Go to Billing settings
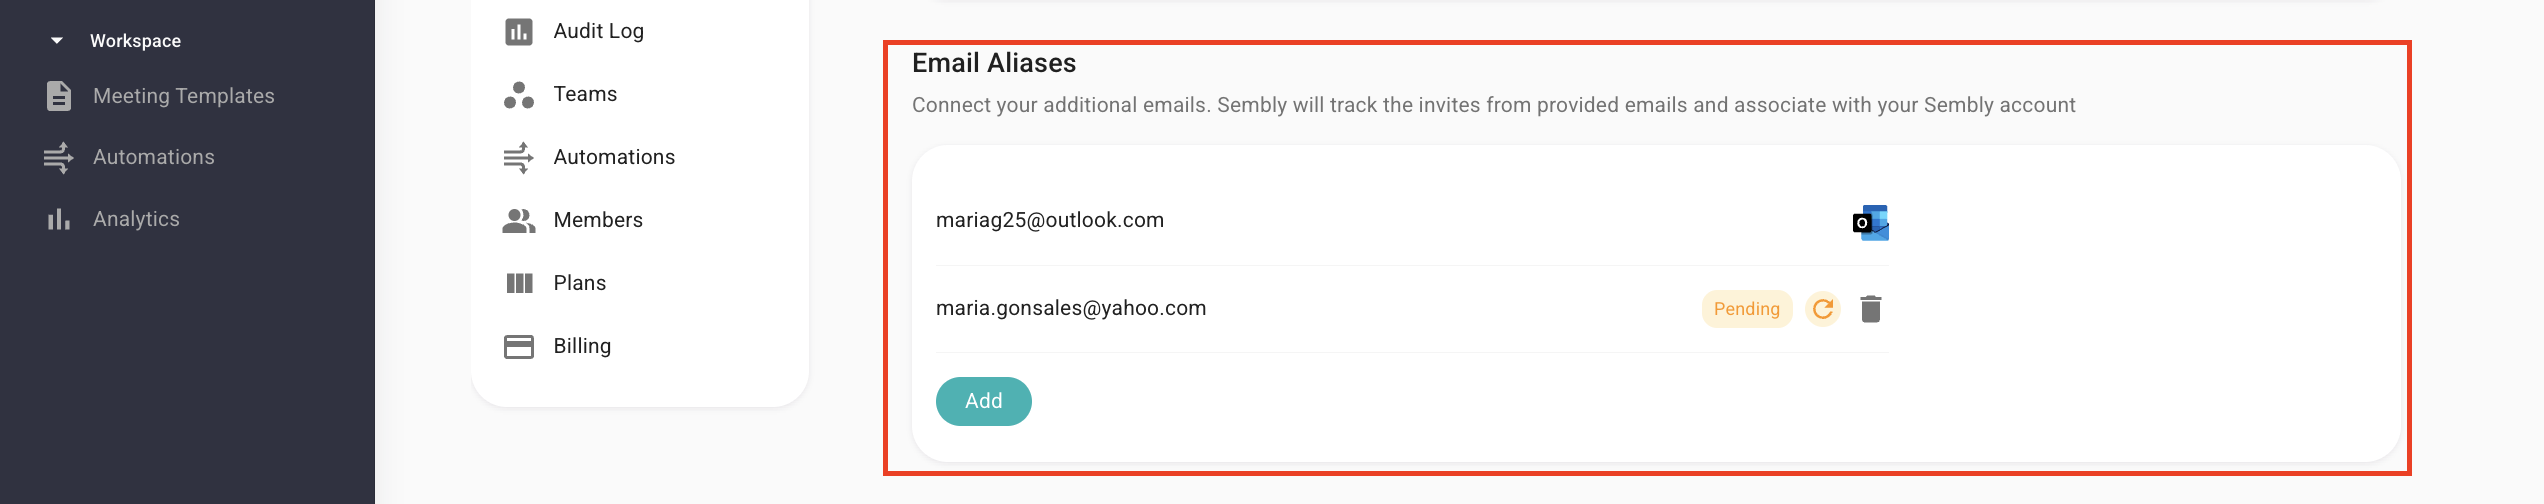 (x=582, y=346)
